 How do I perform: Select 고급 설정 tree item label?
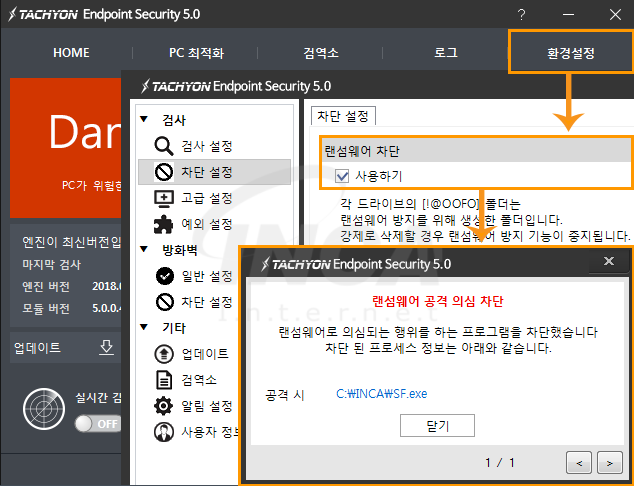click(207, 198)
